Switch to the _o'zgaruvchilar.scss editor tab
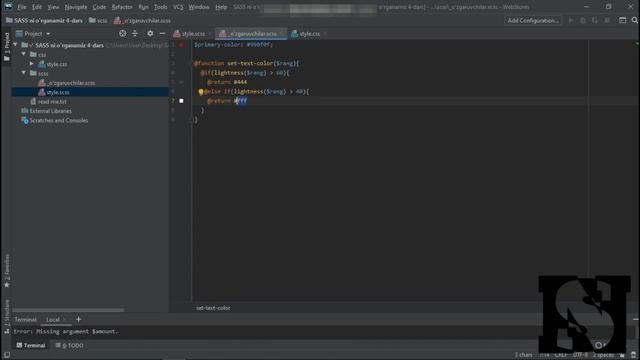The image size is (640, 360). coord(252,34)
